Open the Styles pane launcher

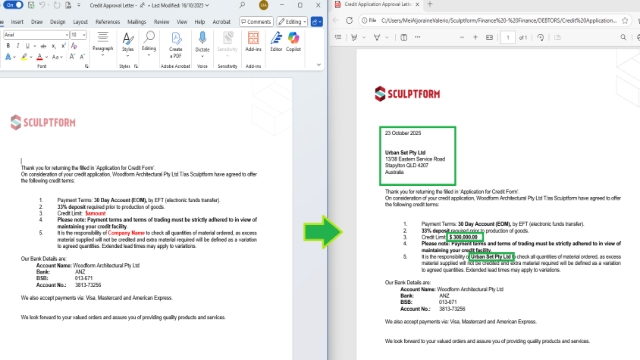coord(136,66)
